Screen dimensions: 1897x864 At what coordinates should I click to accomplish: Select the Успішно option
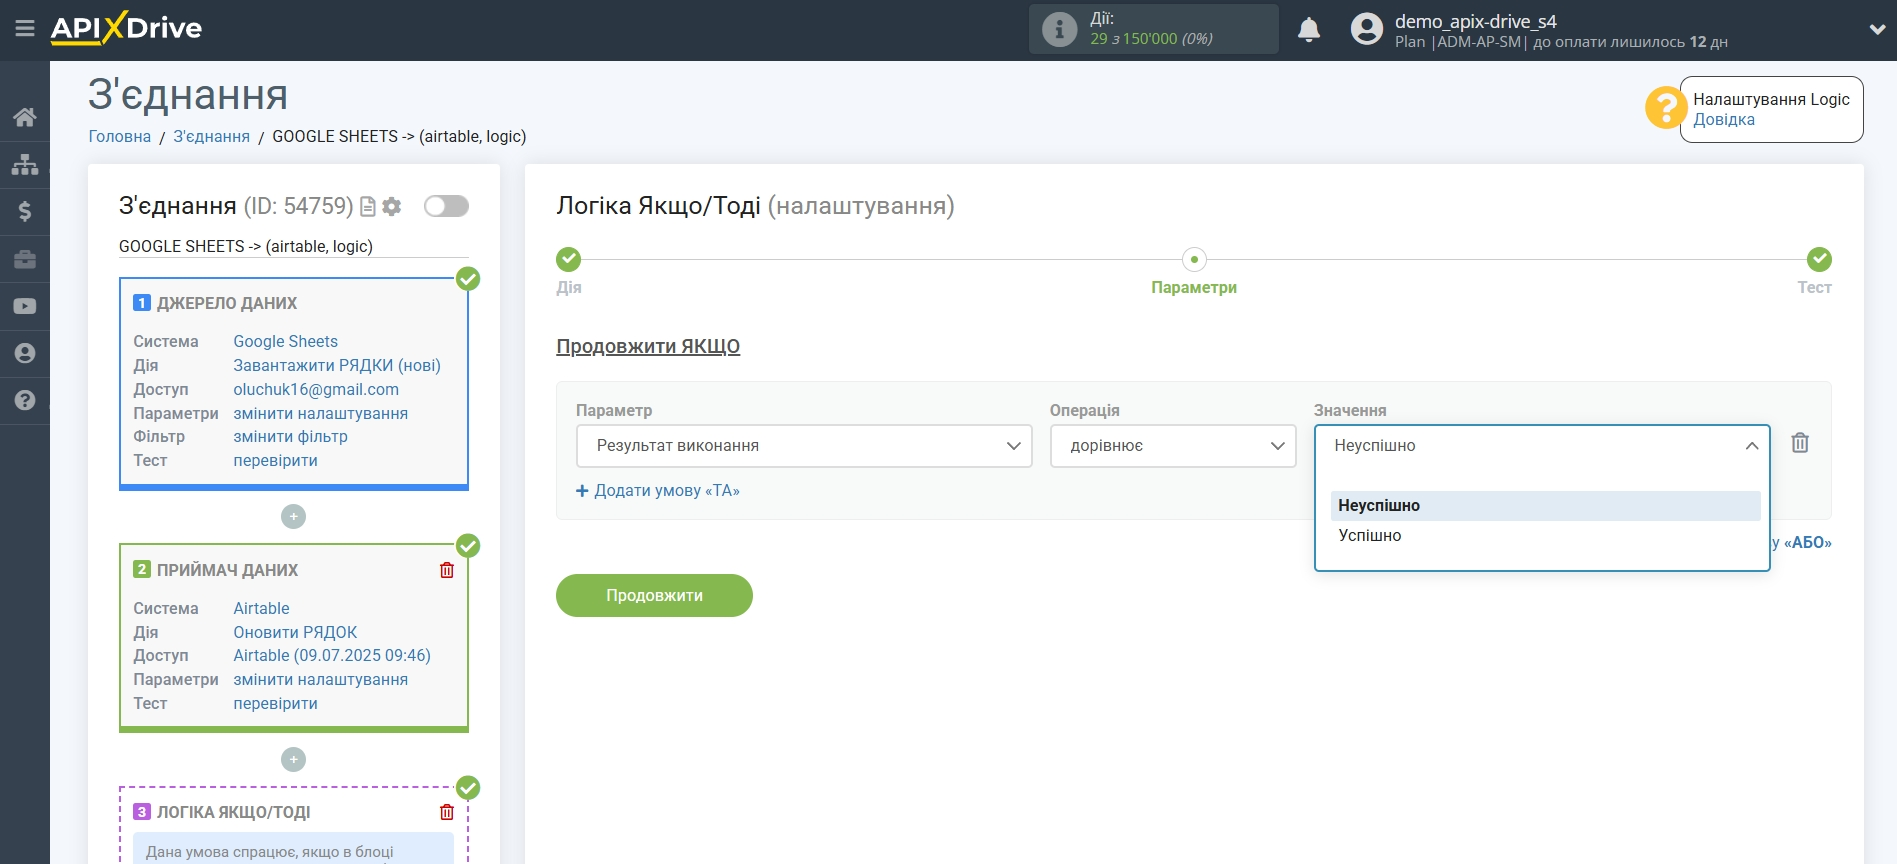(x=1545, y=536)
